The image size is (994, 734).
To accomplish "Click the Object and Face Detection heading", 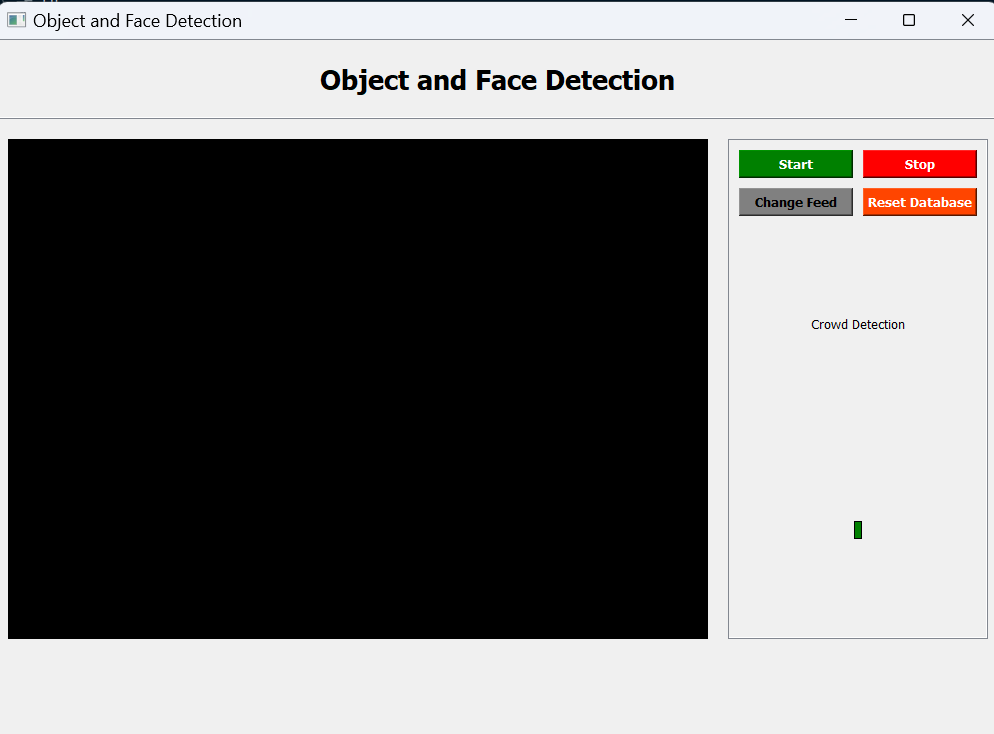I will point(496,80).
